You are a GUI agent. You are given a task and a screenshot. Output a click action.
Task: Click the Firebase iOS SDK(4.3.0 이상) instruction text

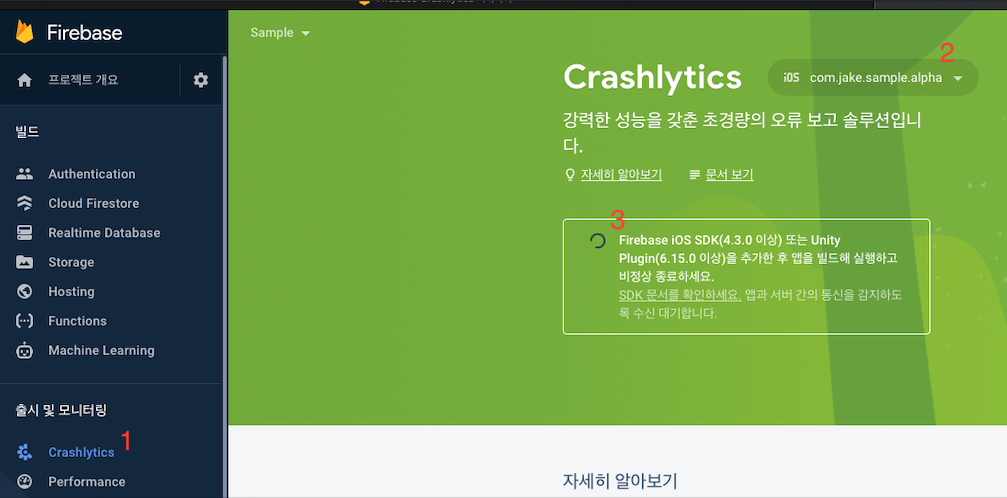pyautogui.click(x=758, y=258)
